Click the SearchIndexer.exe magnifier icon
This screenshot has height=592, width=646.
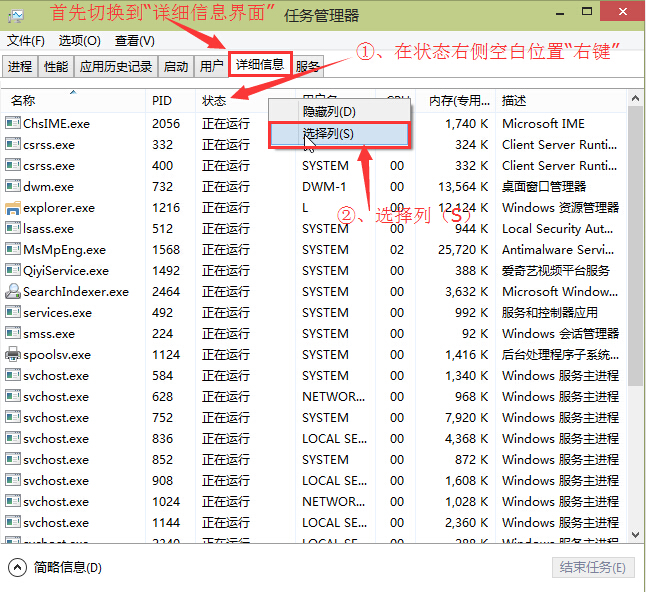13,292
